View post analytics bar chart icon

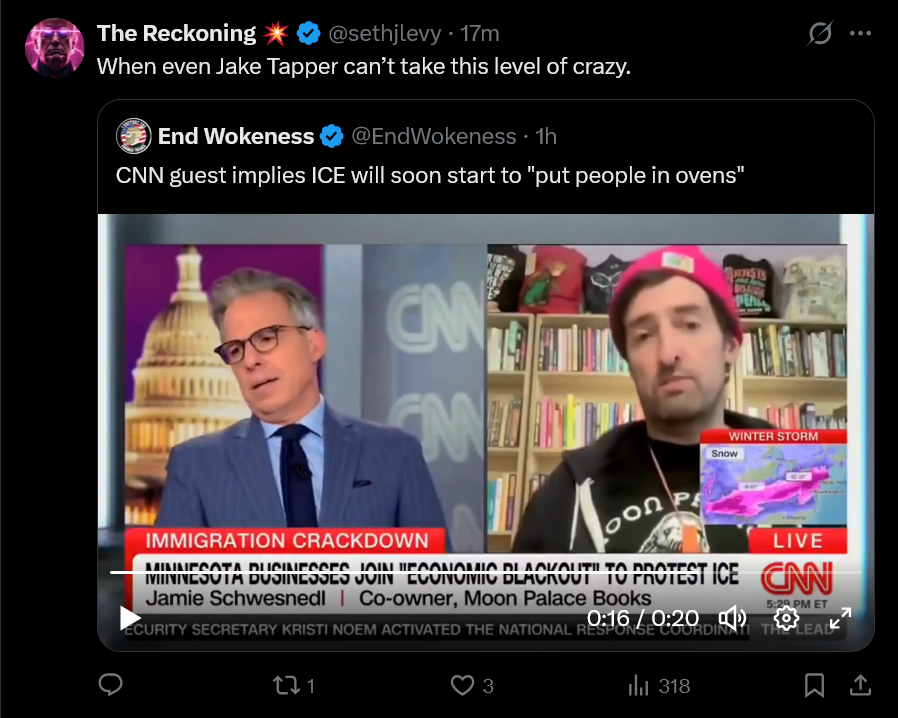click(x=639, y=685)
